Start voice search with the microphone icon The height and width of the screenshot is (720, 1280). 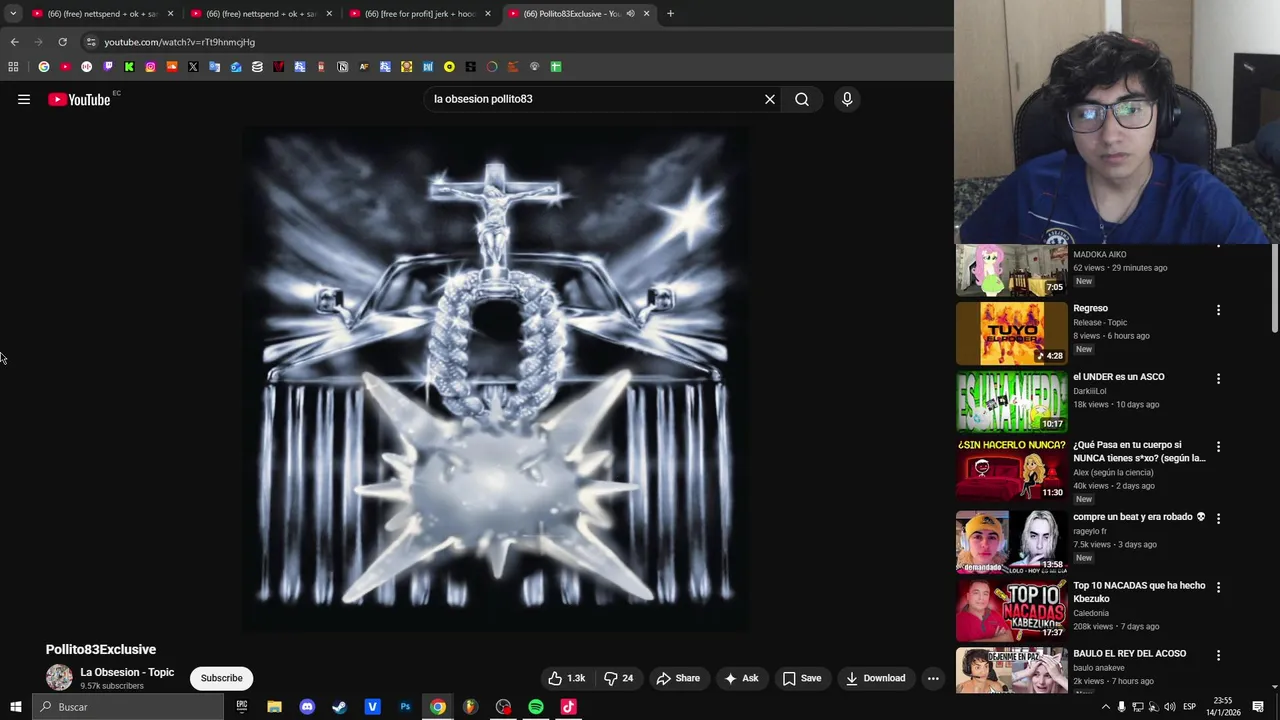tap(847, 99)
